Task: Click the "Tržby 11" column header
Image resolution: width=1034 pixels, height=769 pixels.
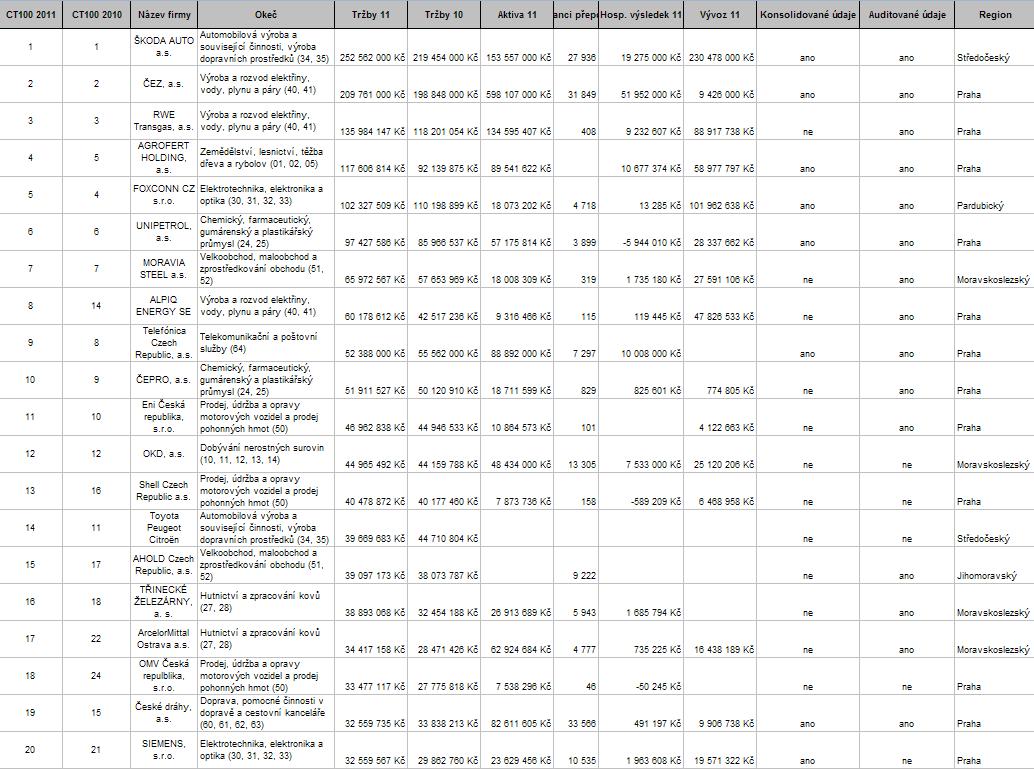Action: 372,15
